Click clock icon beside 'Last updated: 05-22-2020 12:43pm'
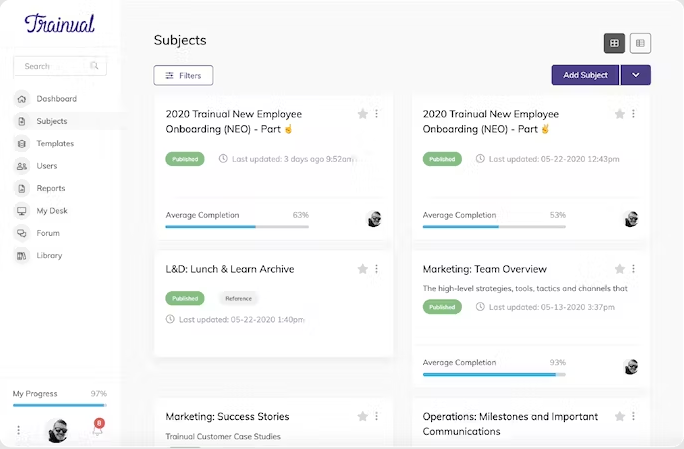The image size is (684, 449). [480, 158]
